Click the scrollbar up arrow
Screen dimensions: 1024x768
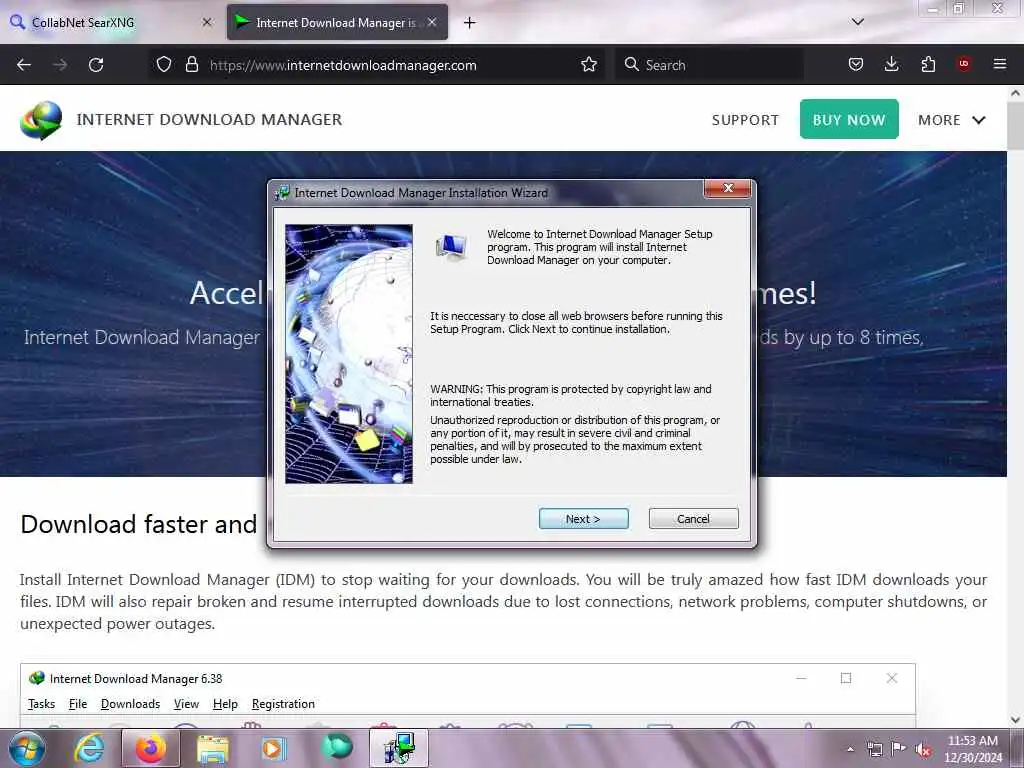pyautogui.click(x=1015, y=93)
